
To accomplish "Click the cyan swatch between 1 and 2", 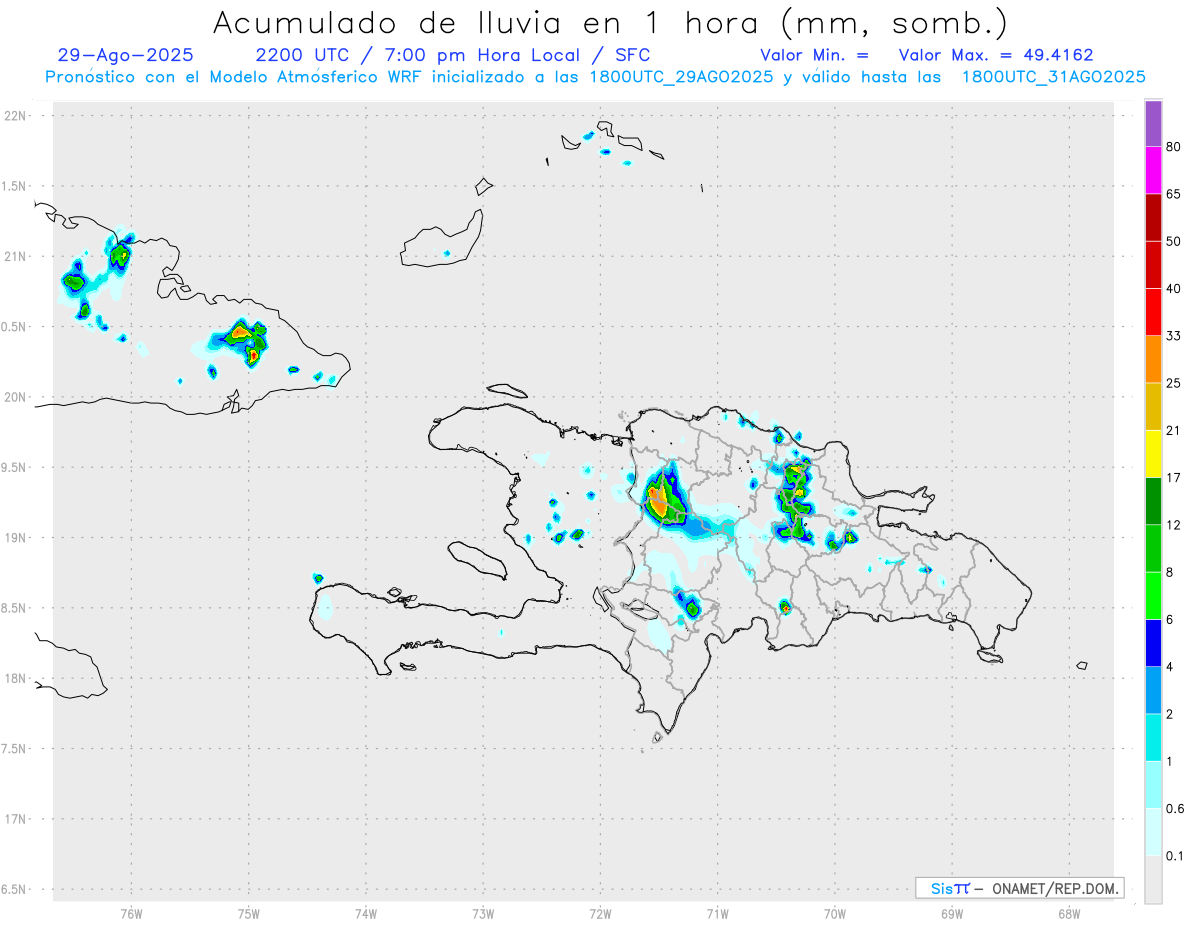I will tap(1153, 738).
